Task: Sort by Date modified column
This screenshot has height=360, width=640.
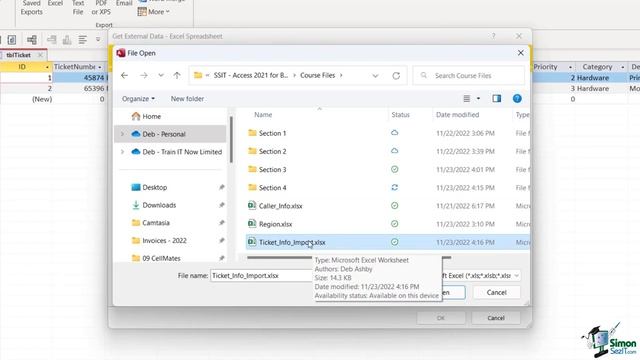Action: point(457,115)
